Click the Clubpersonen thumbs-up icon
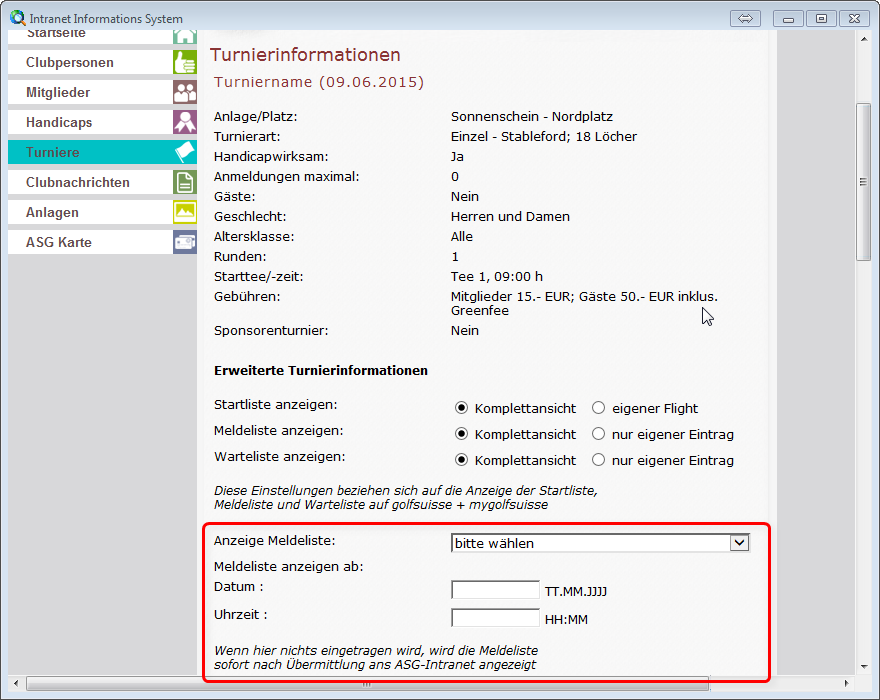Viewport: 880px width, 700px height. point(184,63)
